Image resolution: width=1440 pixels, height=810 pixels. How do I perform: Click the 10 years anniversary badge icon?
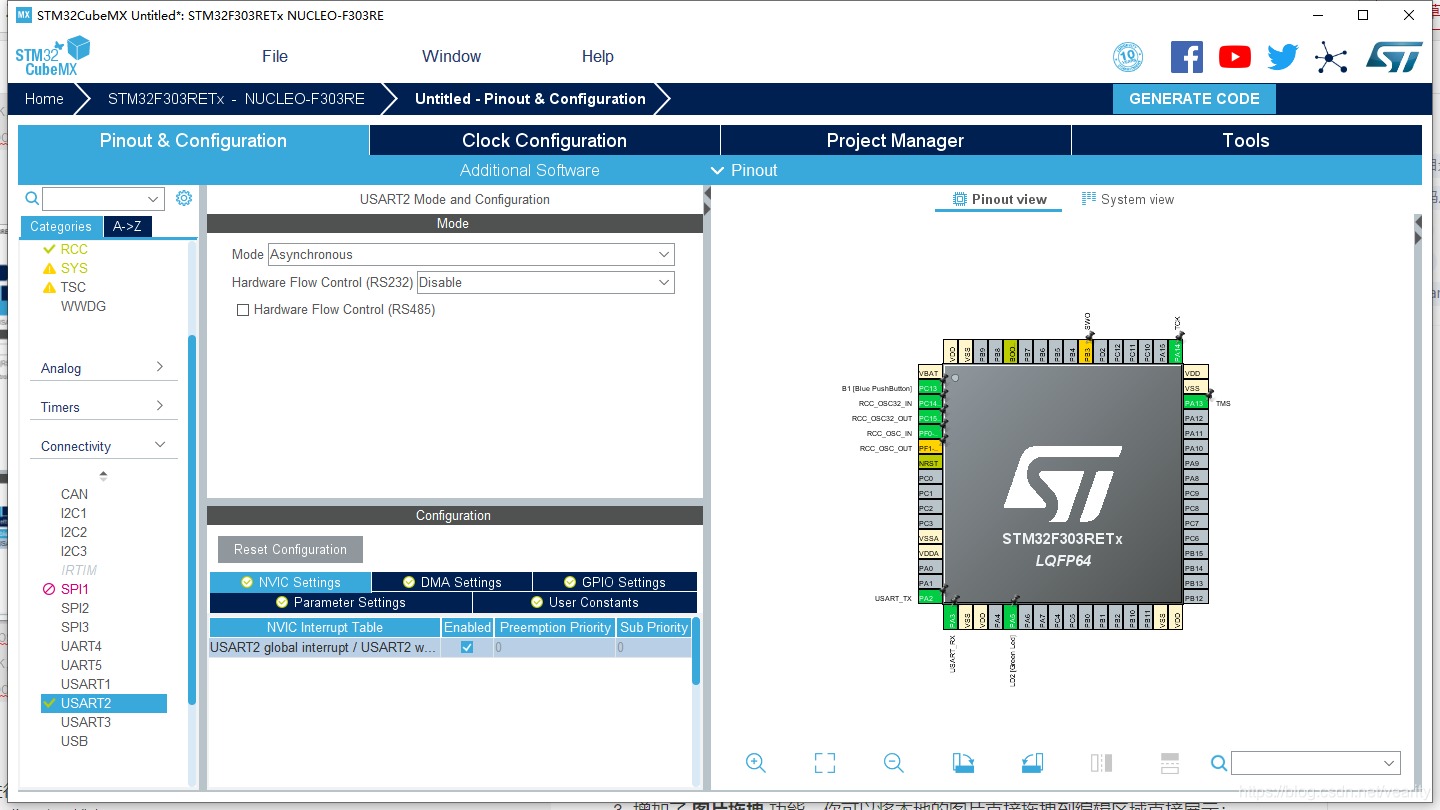click(1128, 57)
